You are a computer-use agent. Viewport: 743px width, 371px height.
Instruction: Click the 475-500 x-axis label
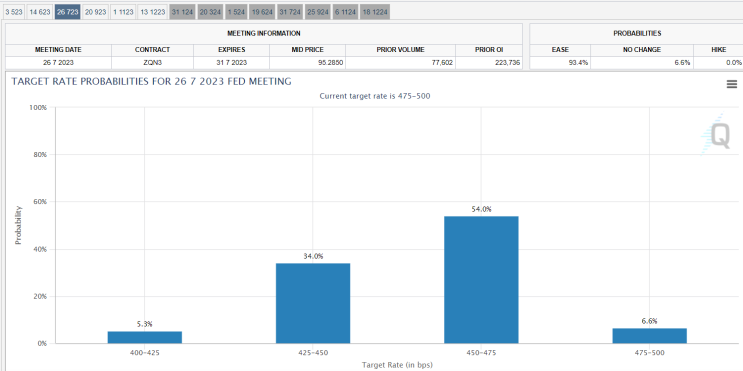[x=649, y=353]
